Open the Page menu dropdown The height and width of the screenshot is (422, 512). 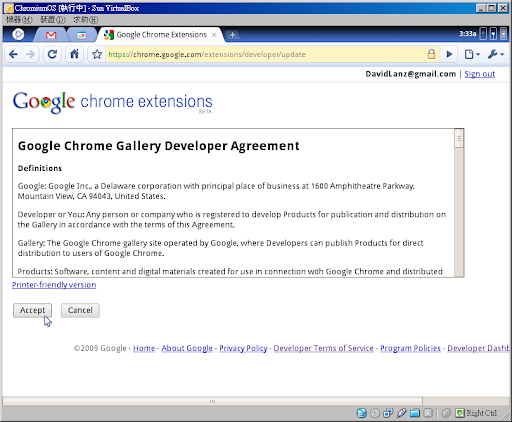(472, 54)
